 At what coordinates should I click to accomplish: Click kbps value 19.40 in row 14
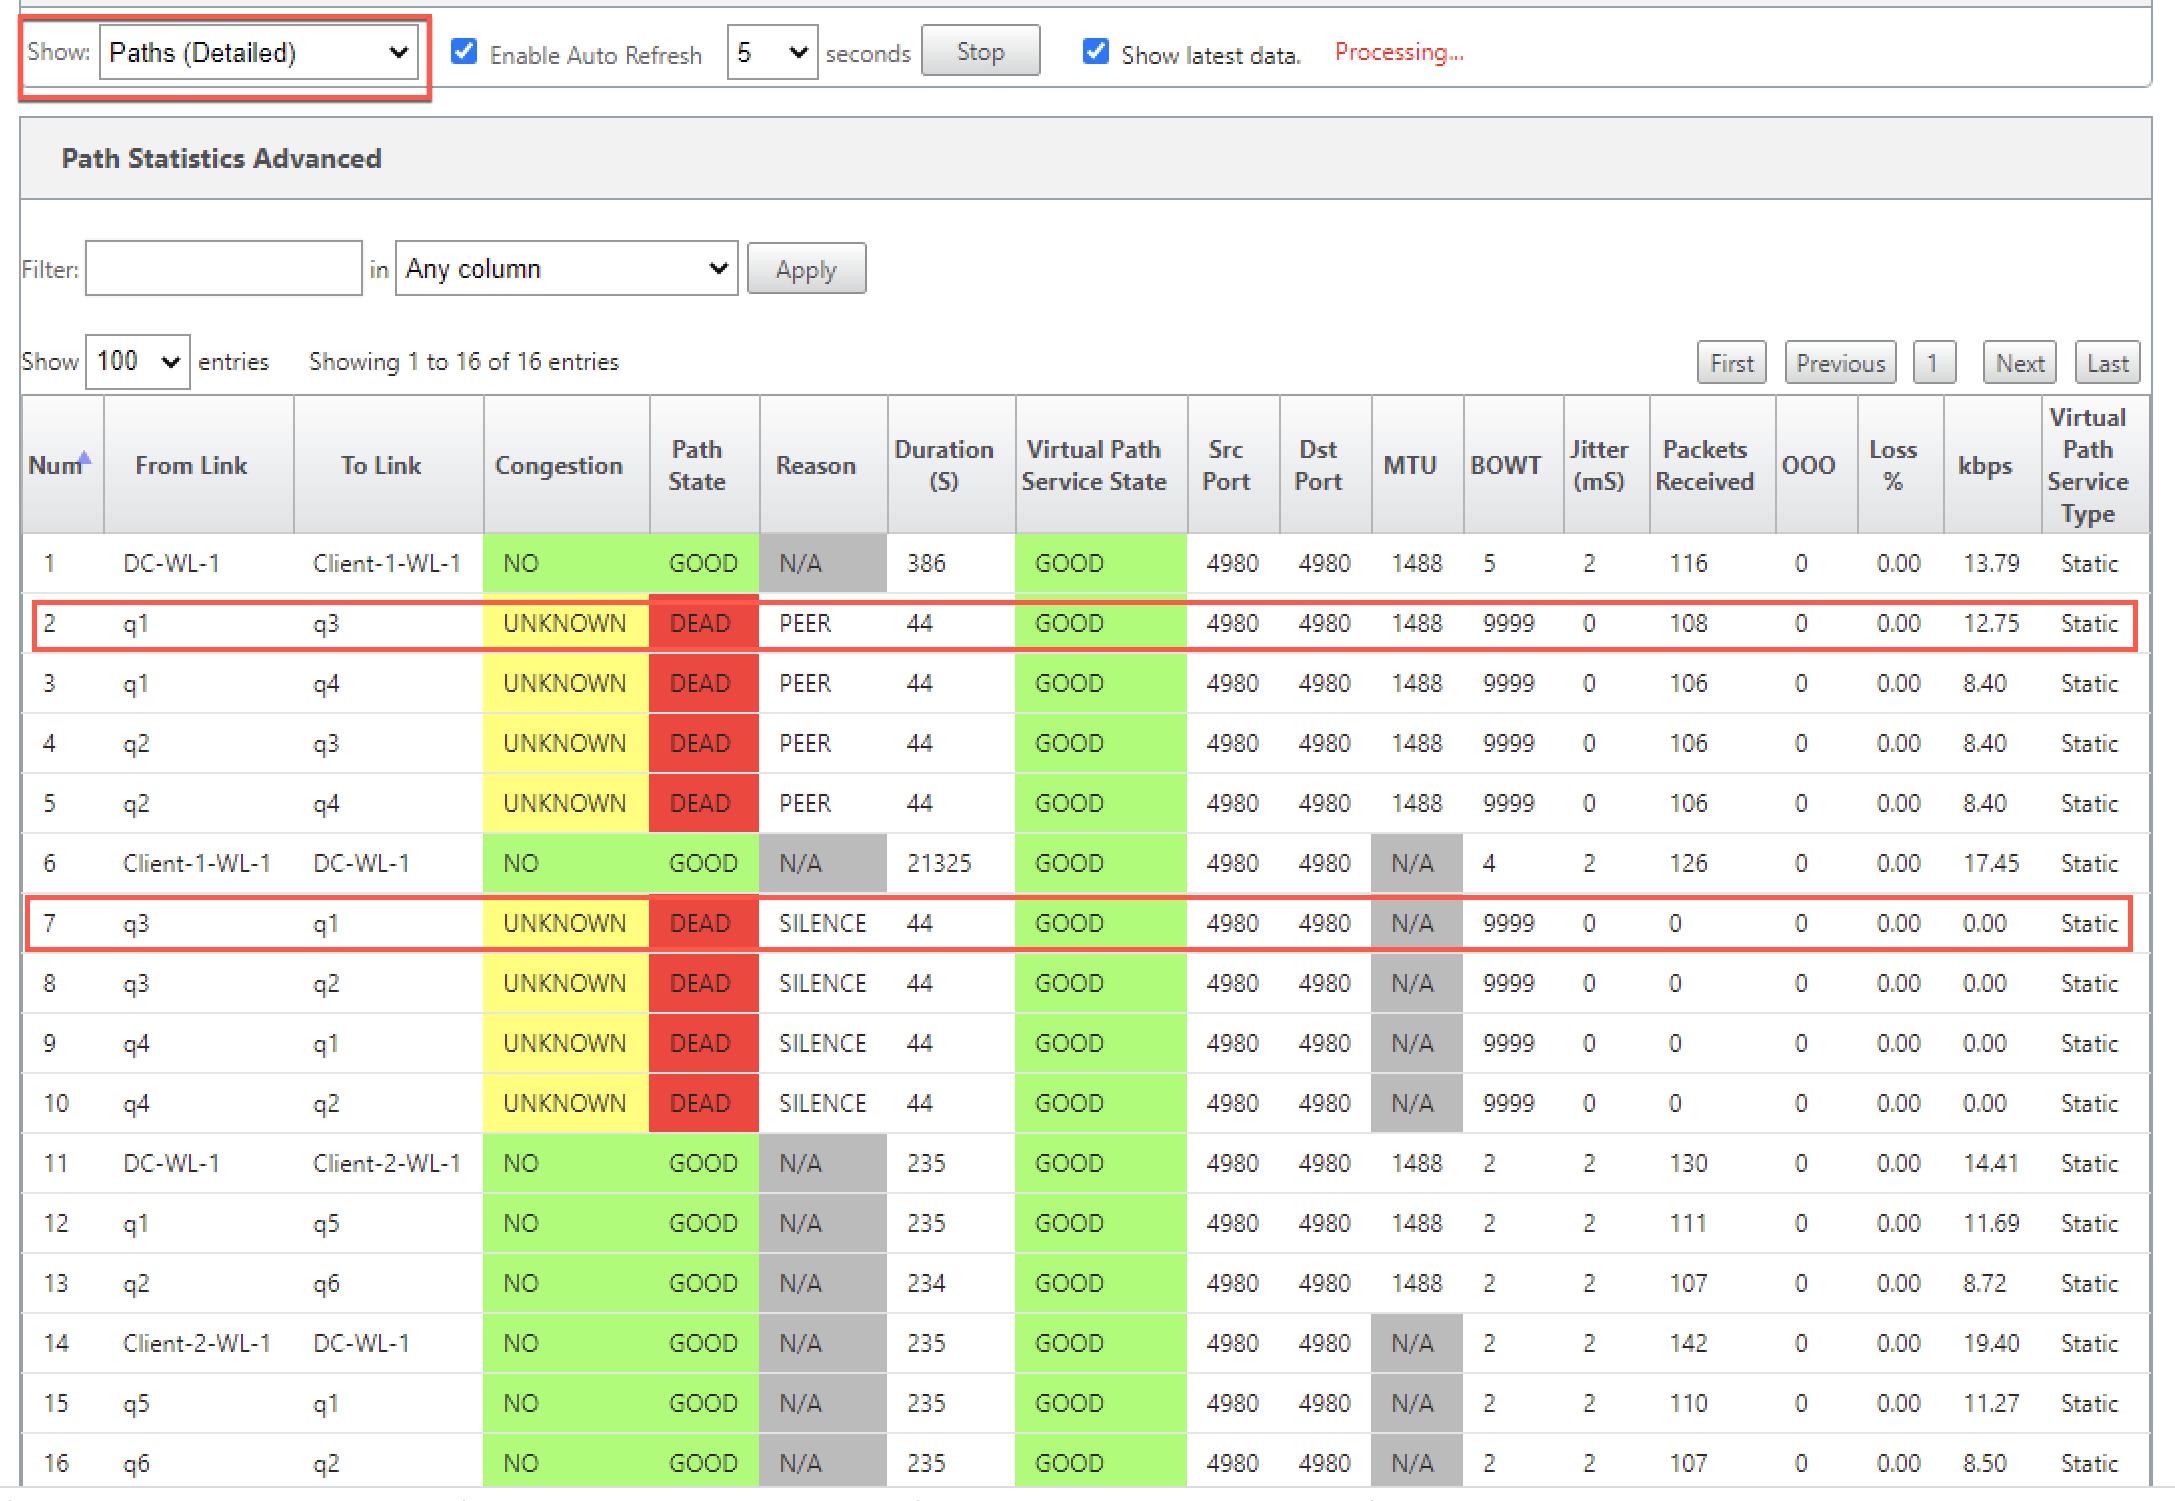1991,1343
